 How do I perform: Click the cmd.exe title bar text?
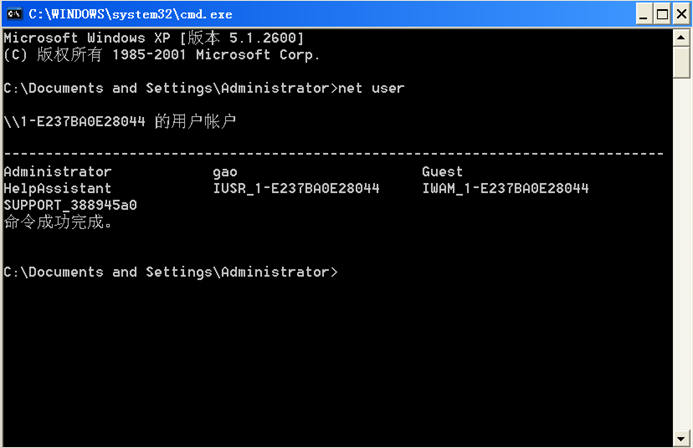pos(130,14)
